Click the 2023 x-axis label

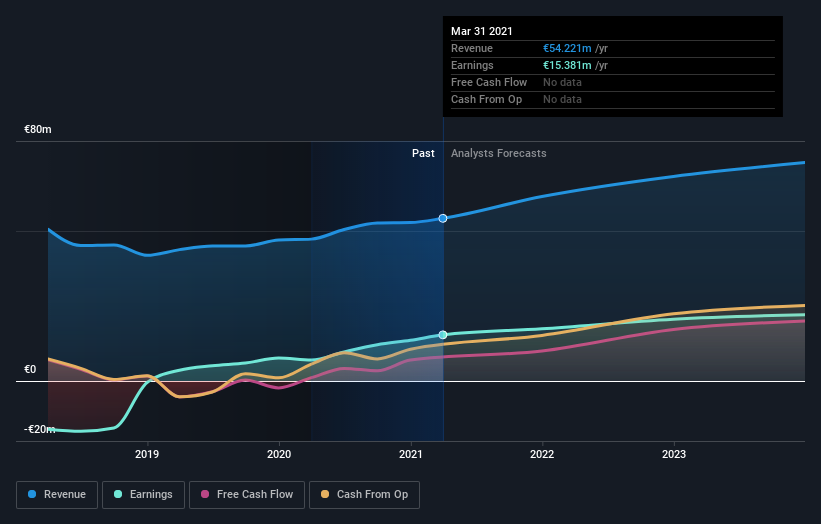coord(674,454)
